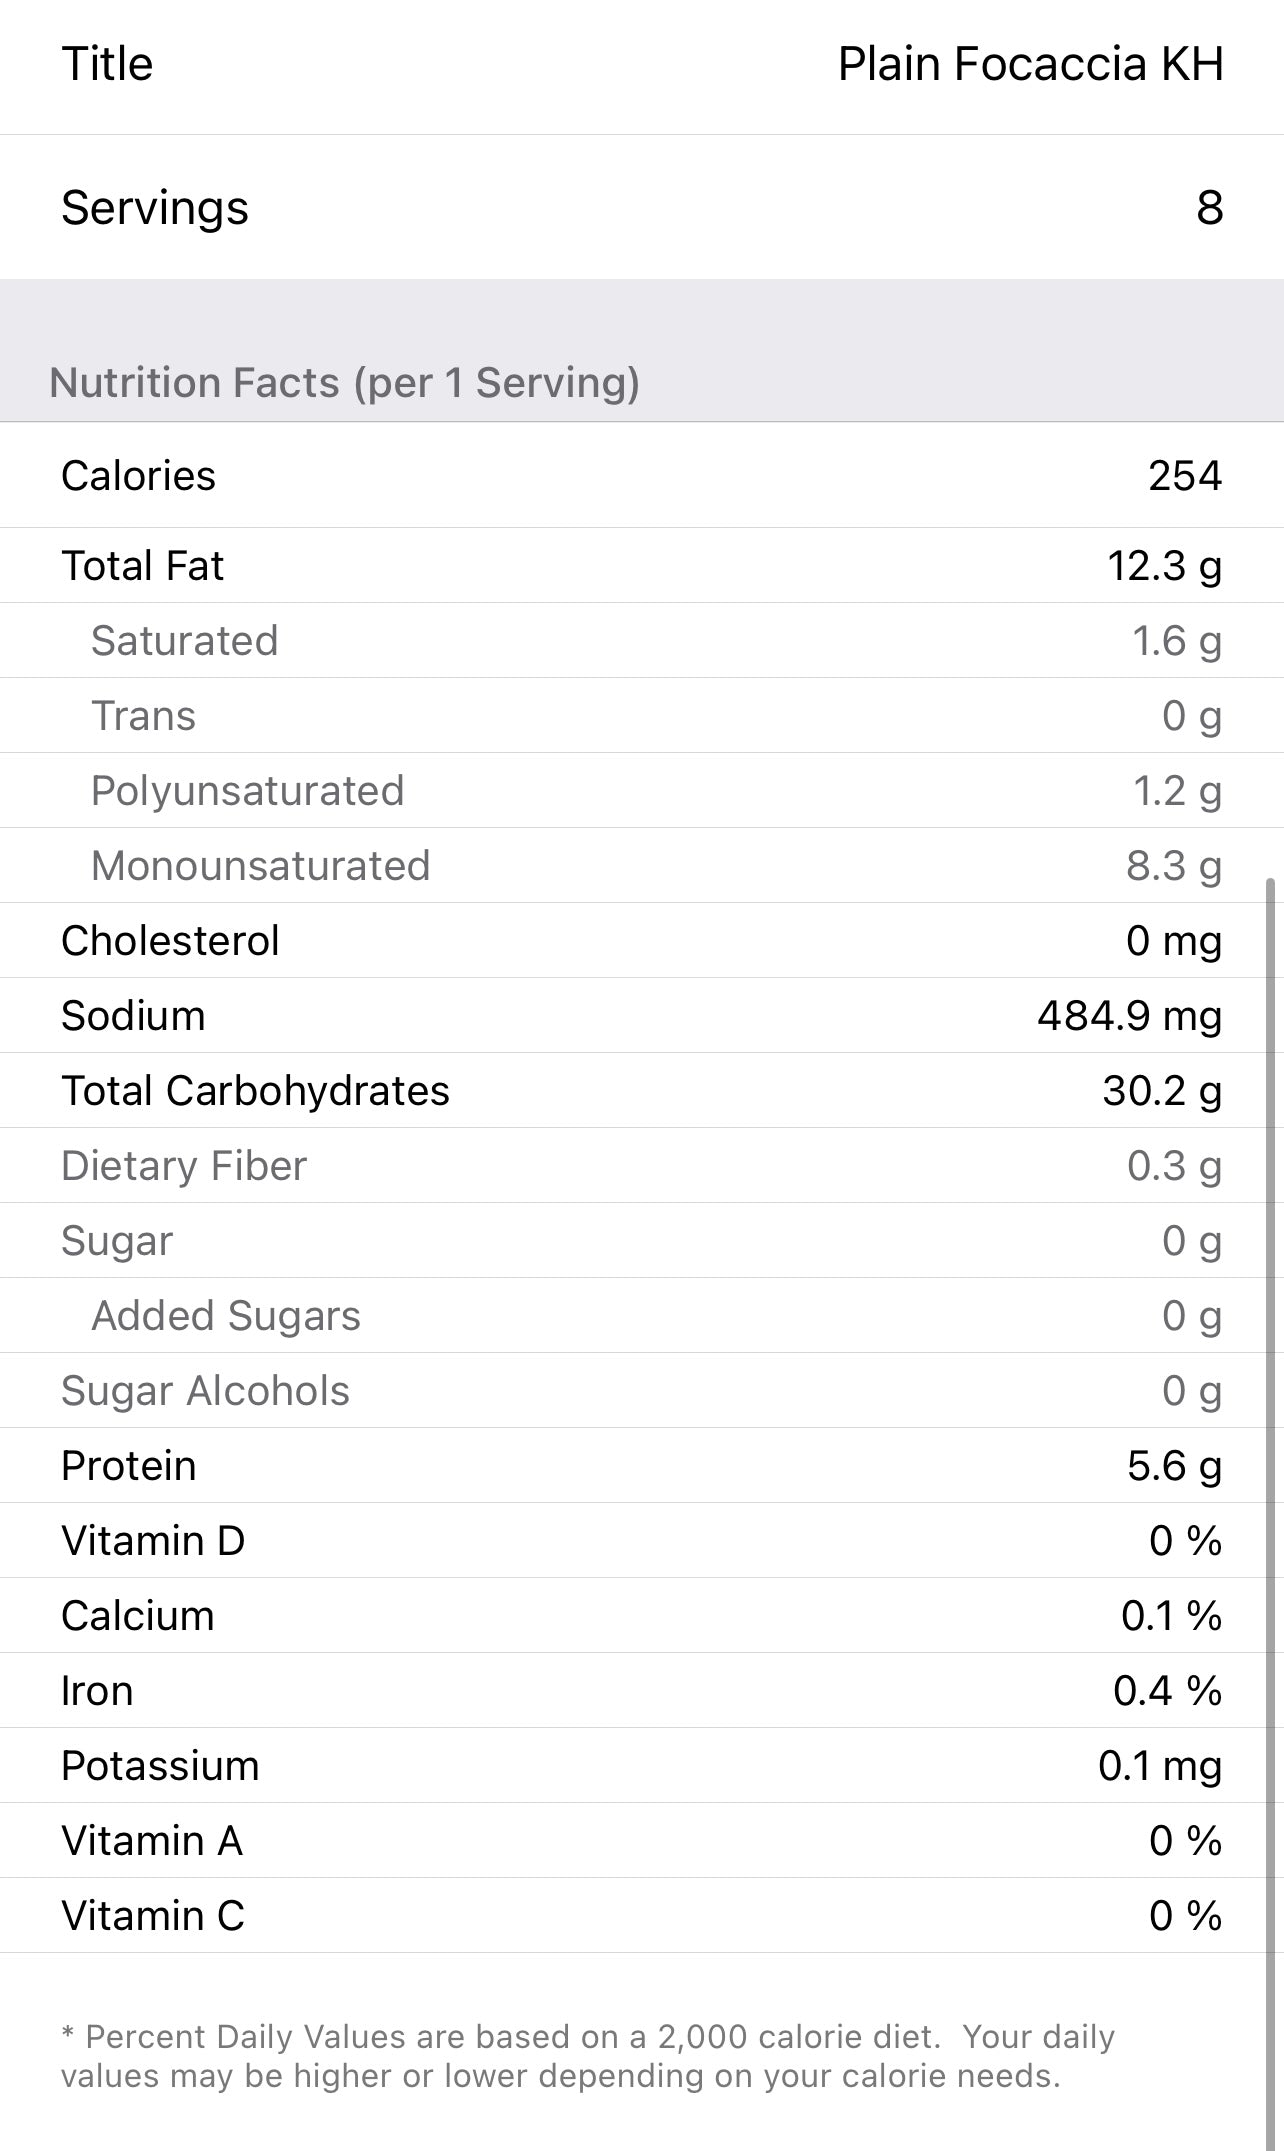Tap the Trans fat value field
This screenshot has height=2151, width=1284.
pyautogui.click(x=1191, y=716)
